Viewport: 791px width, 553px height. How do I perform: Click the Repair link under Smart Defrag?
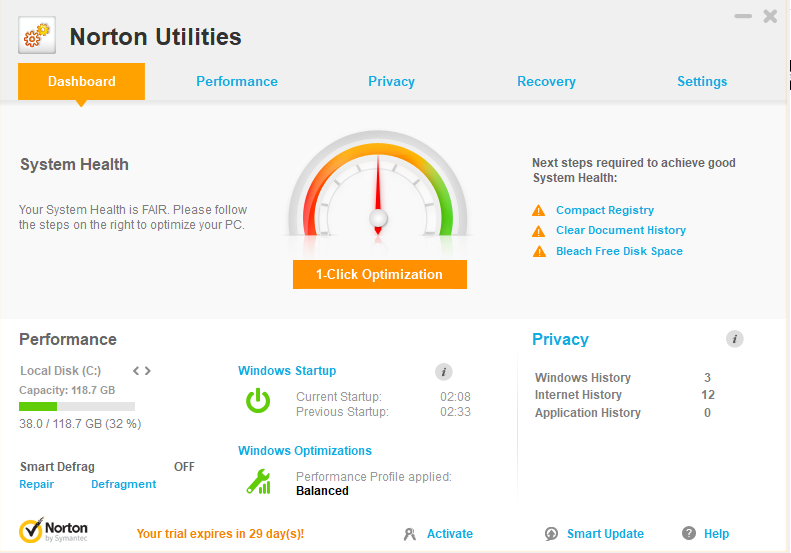pyautogui.click(x=36, y=484)
